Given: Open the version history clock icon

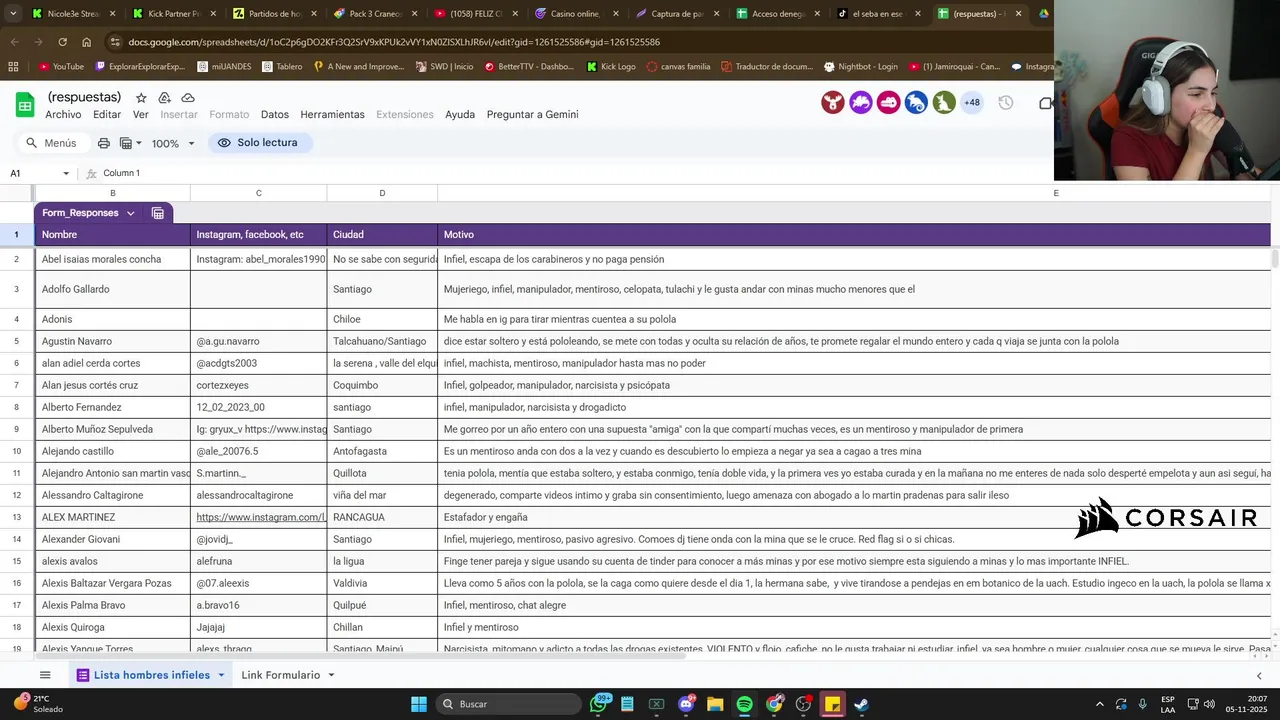Looking at the screenshot, I should click(x=1006, y=103).
